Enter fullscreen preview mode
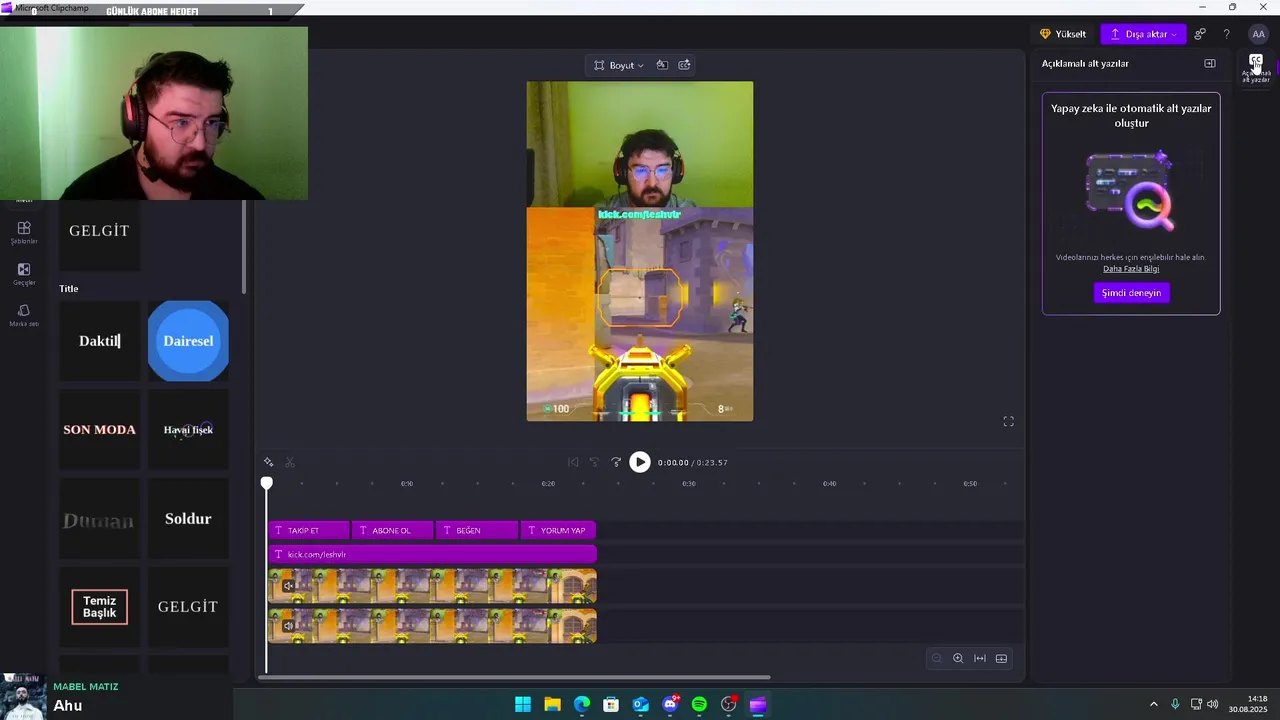 (1008, 422)
